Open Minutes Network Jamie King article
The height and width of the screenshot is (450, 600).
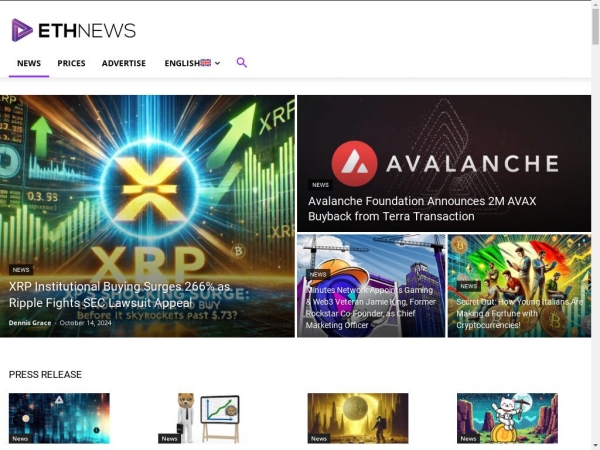pos(370,308)
